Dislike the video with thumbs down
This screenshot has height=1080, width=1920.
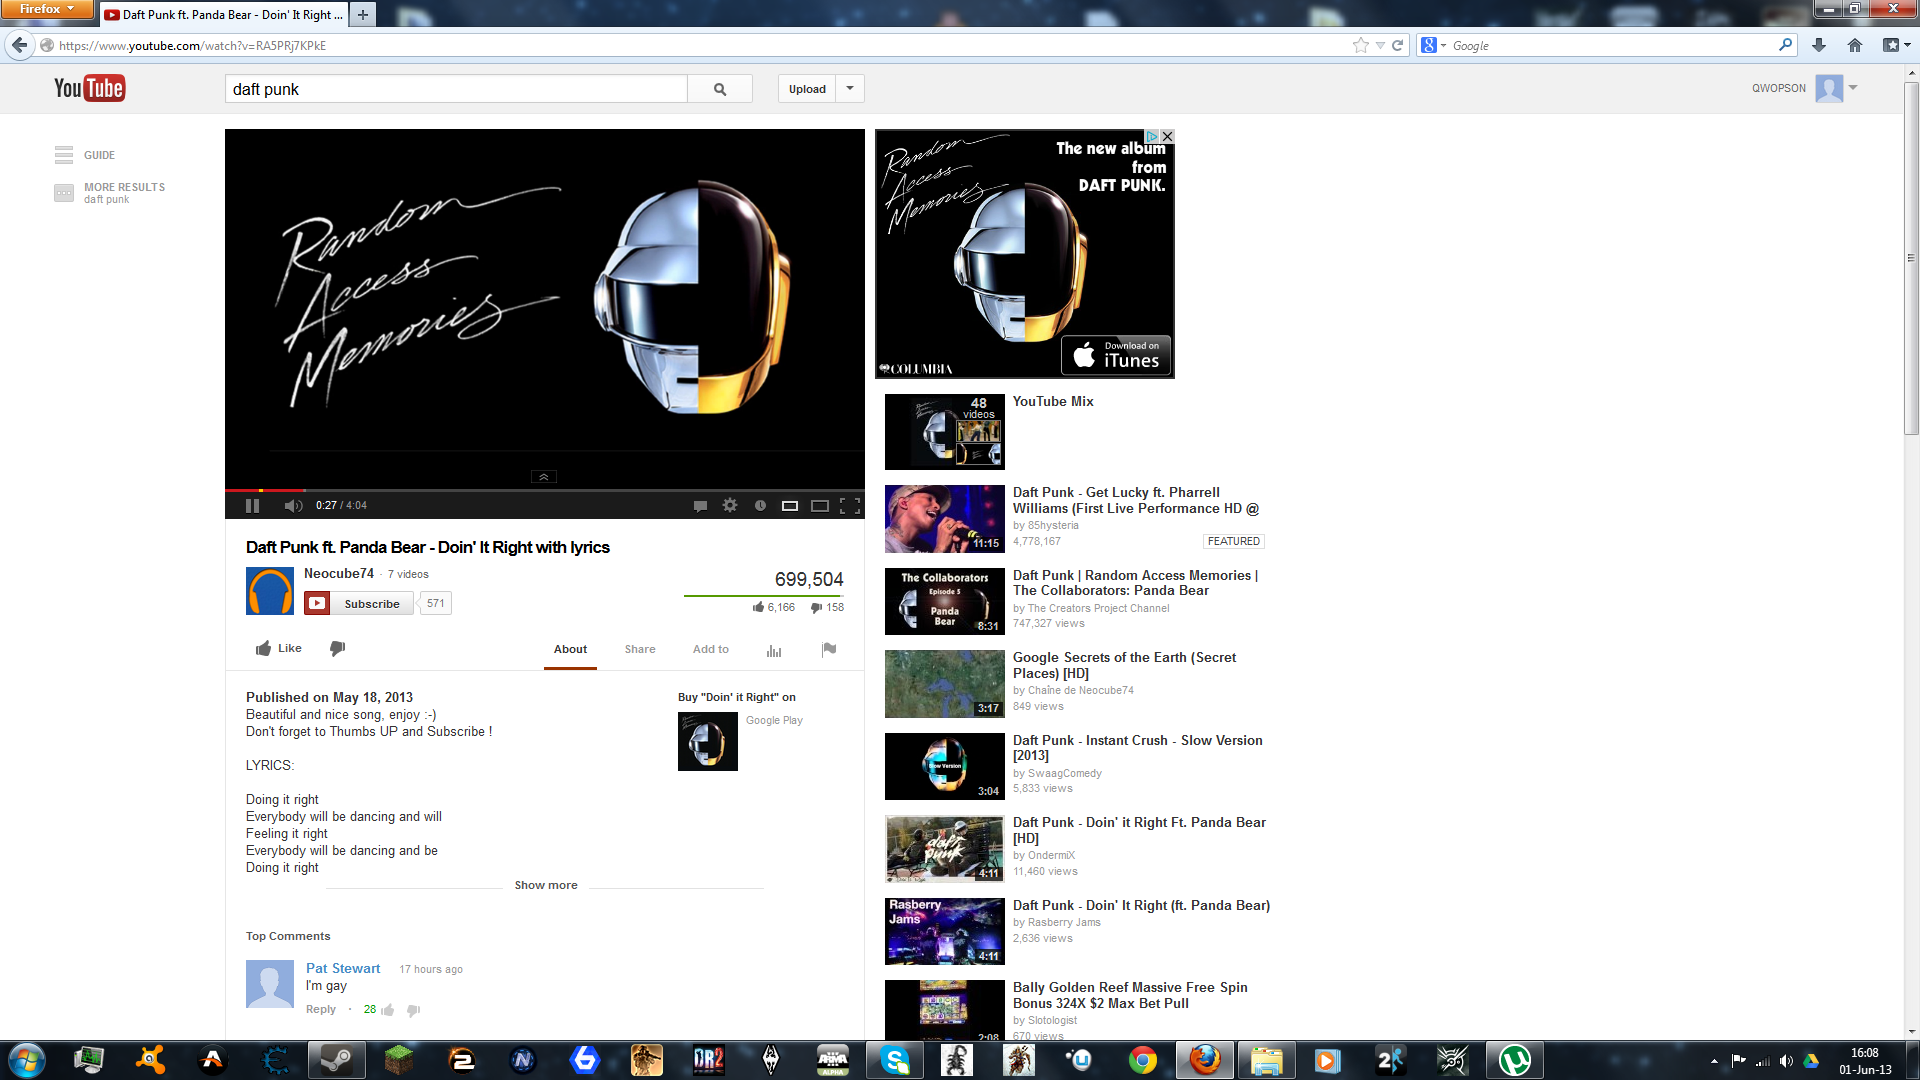(337, 648)
